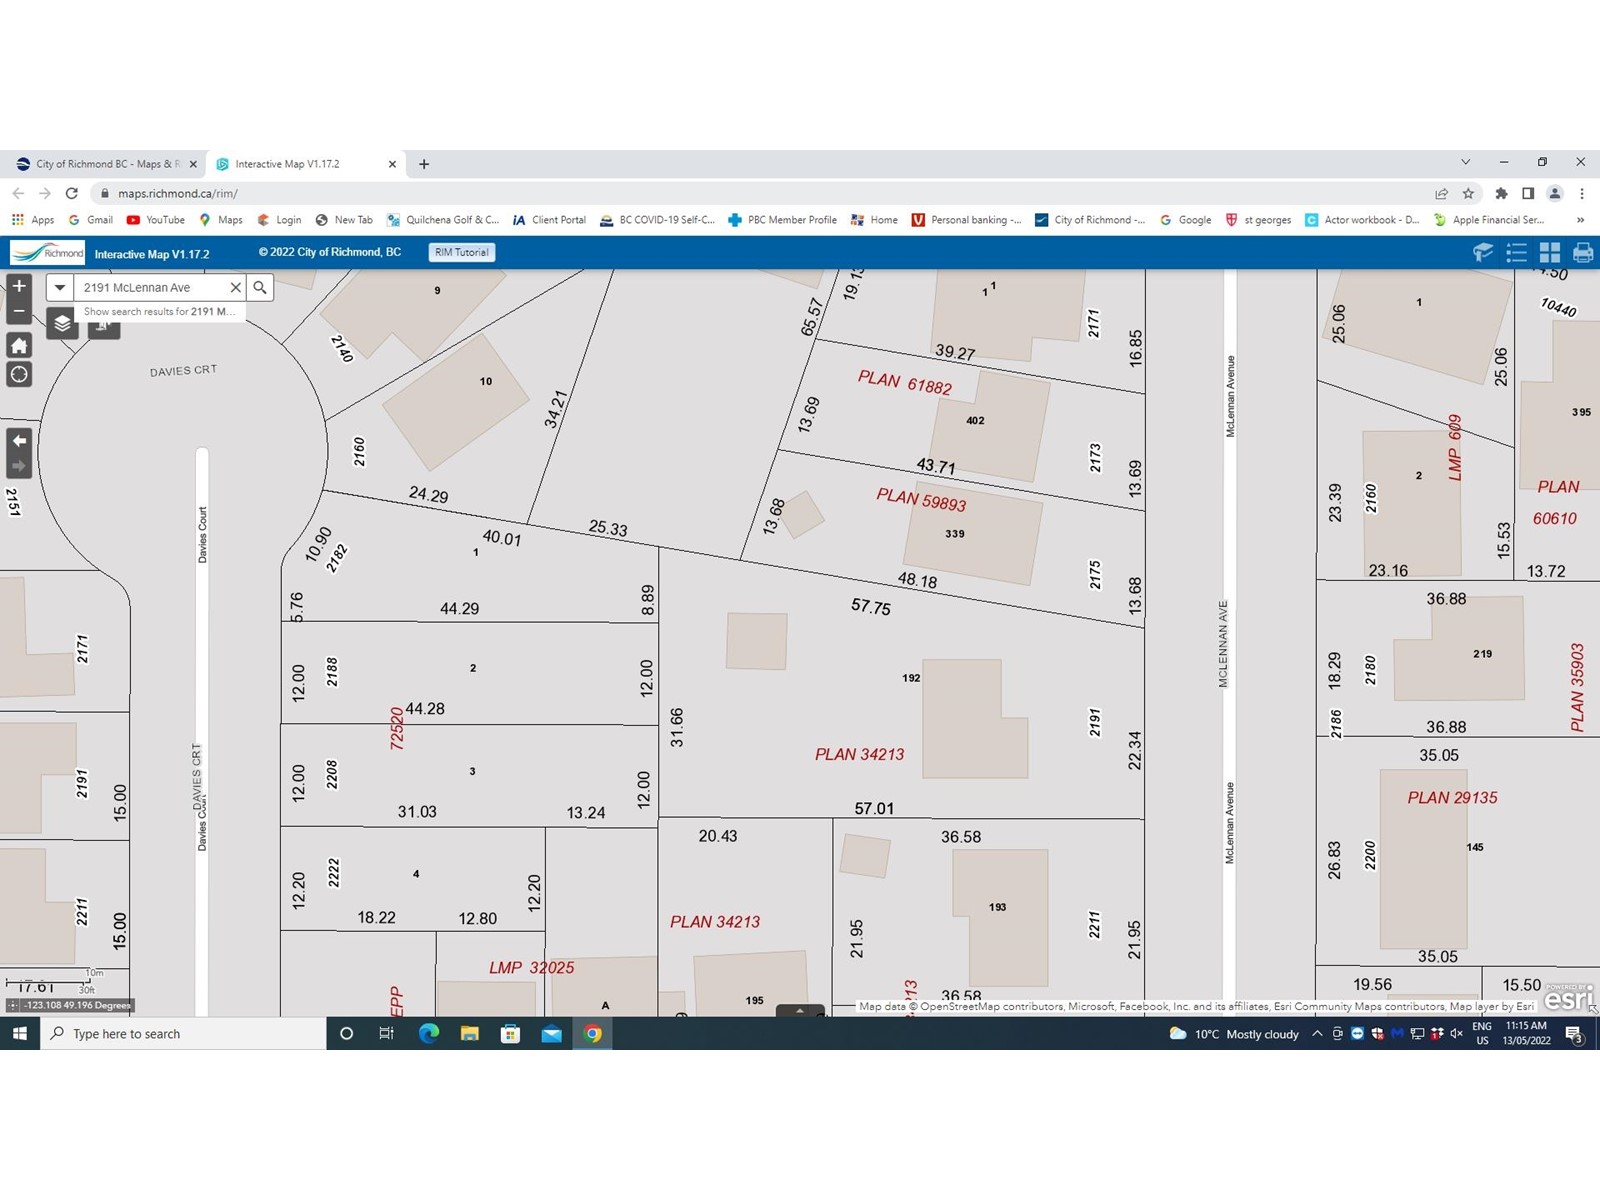This screenshot has height=1200, width=1600.
Task: Switch to City of Richmond BC tab
Action: (100, 164)
